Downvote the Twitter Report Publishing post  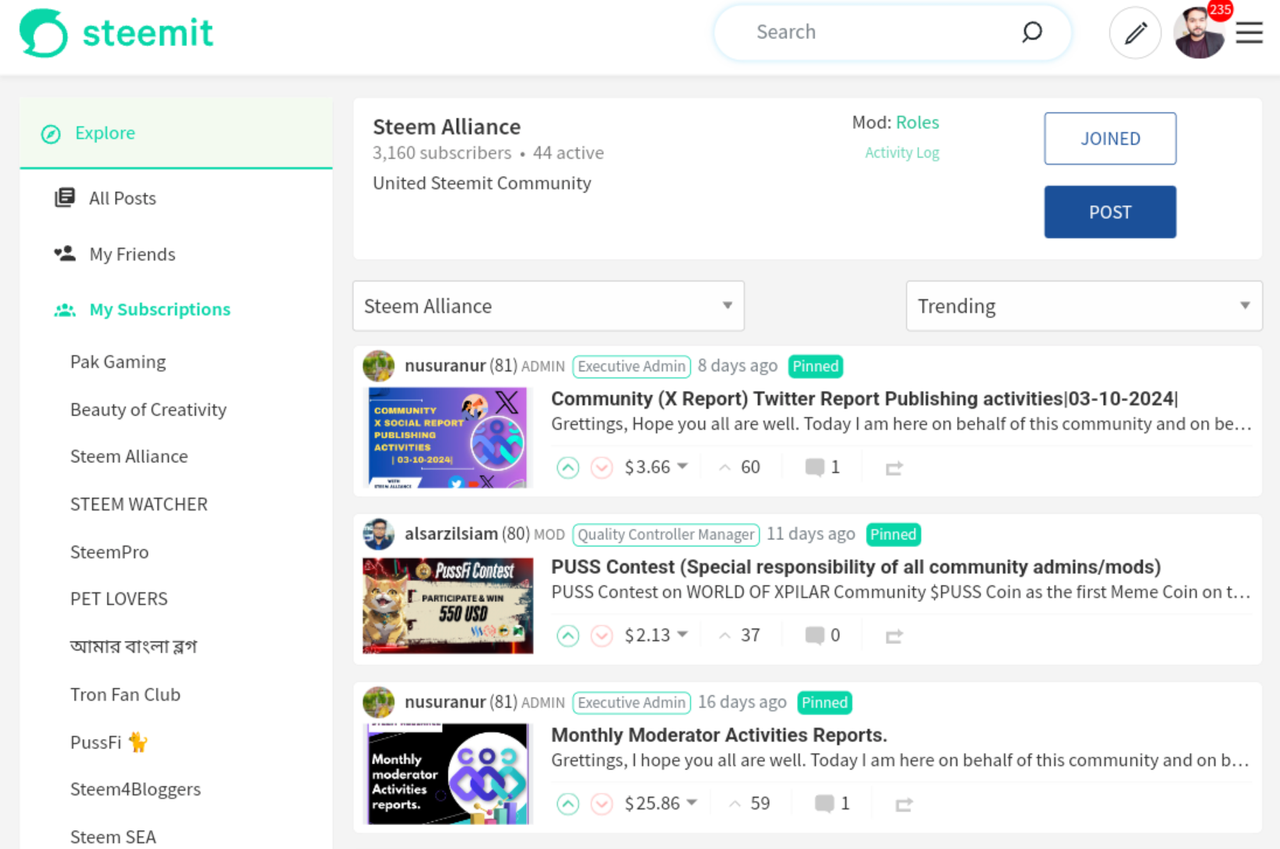pos(601,467)
